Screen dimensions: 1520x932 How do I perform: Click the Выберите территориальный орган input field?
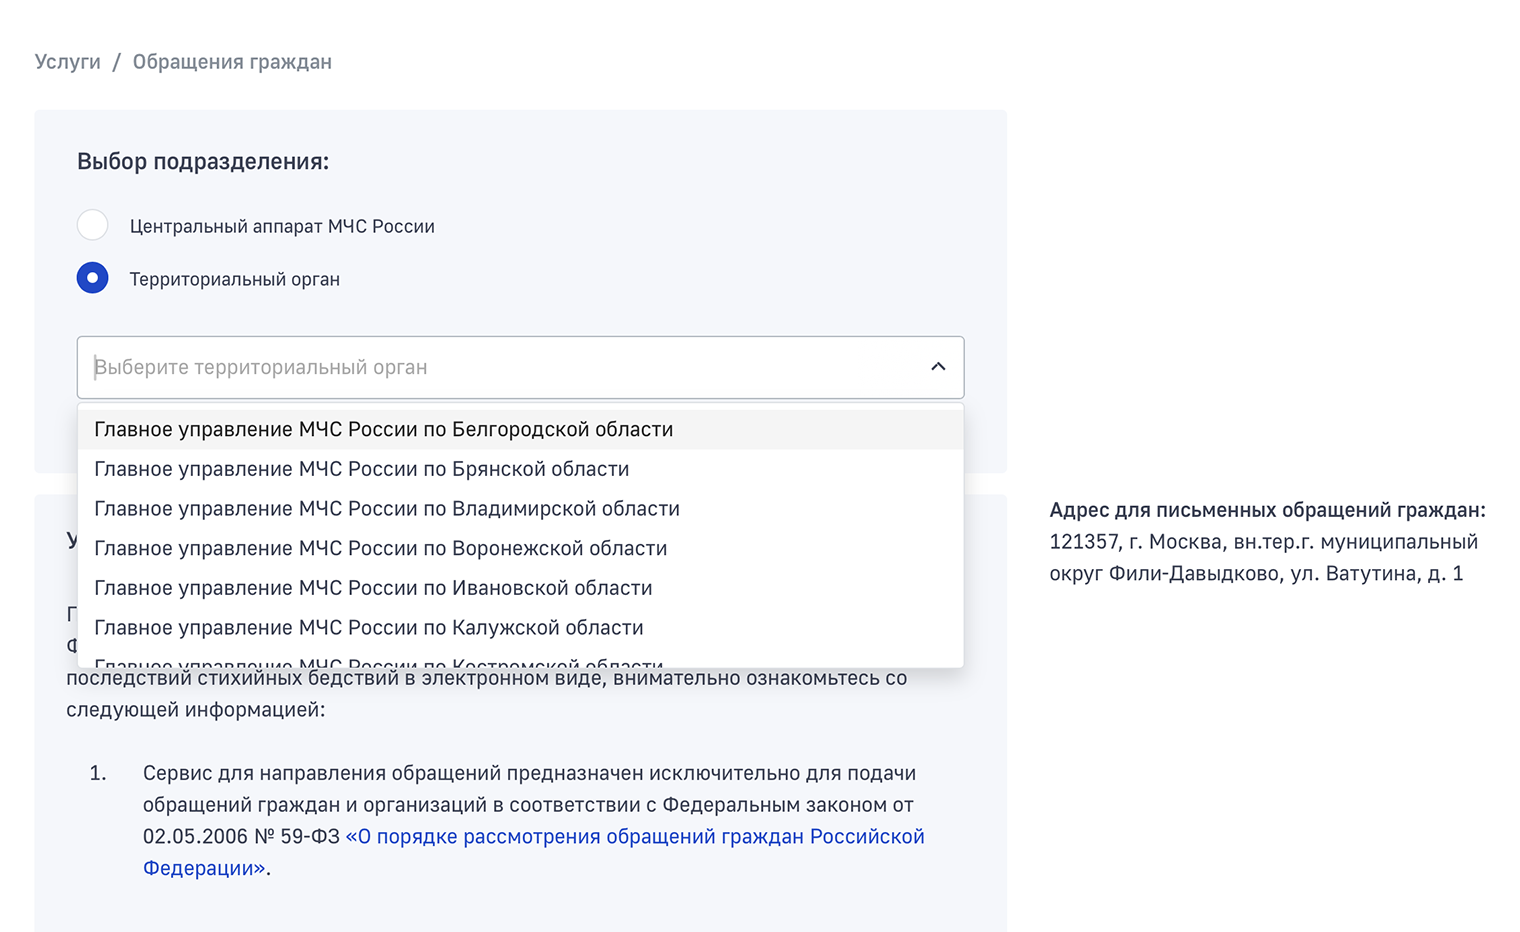point(520,367)
